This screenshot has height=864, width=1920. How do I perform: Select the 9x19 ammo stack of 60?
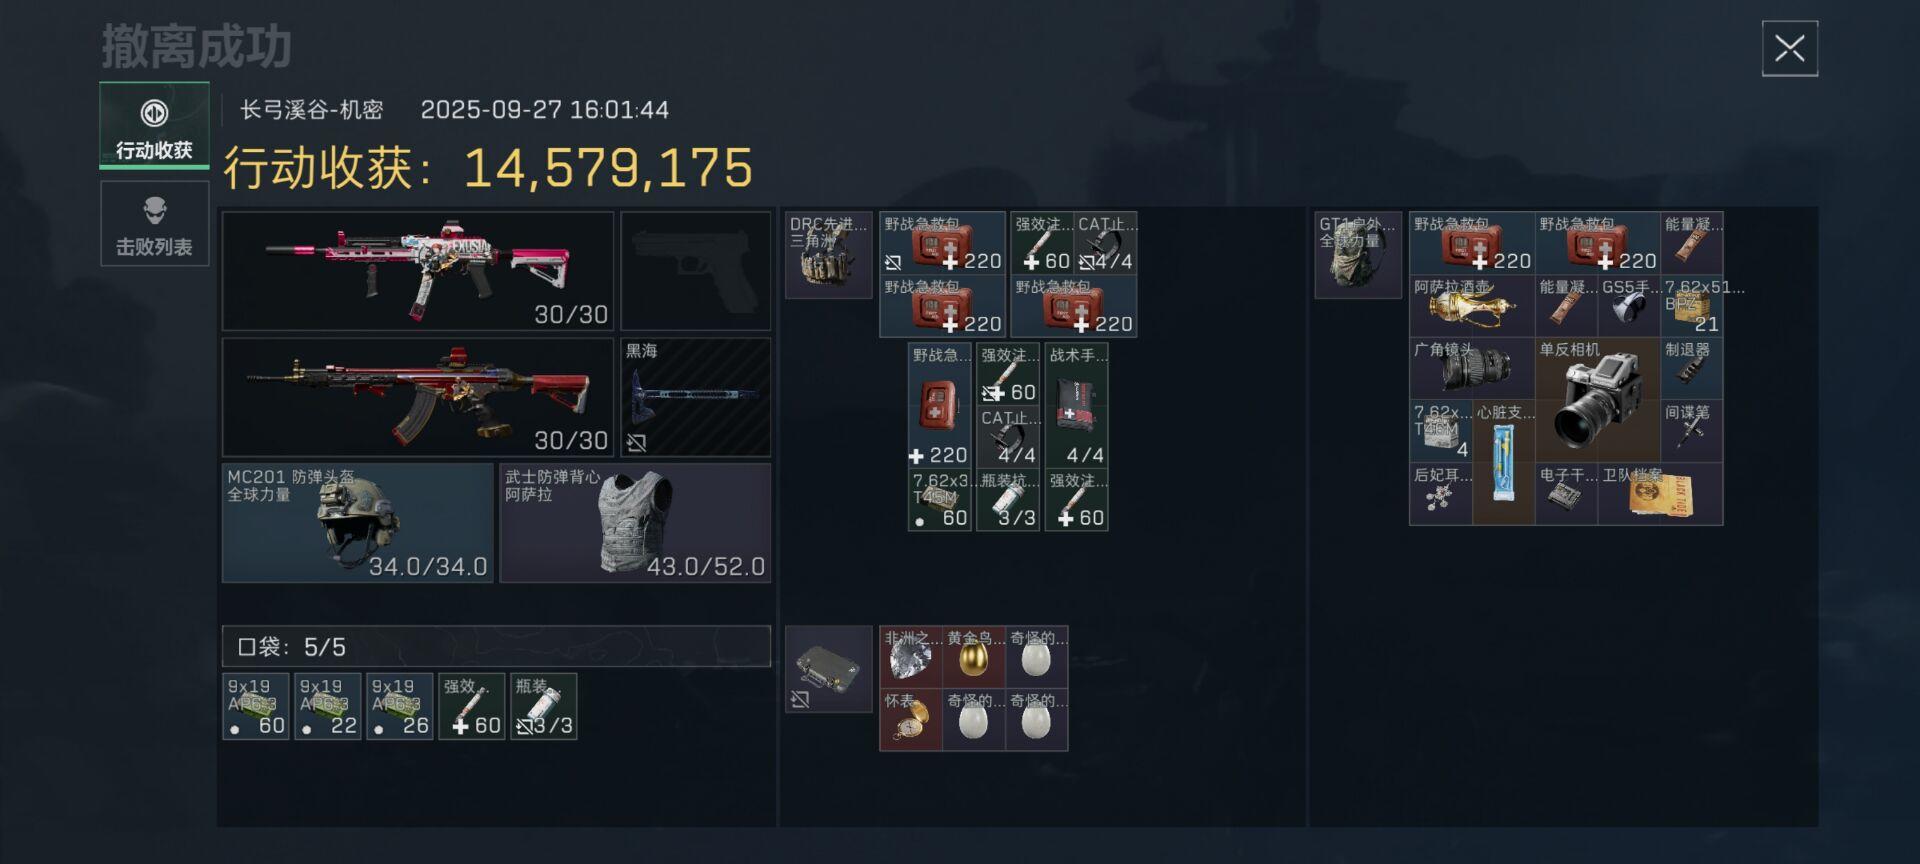click(256, 706)
